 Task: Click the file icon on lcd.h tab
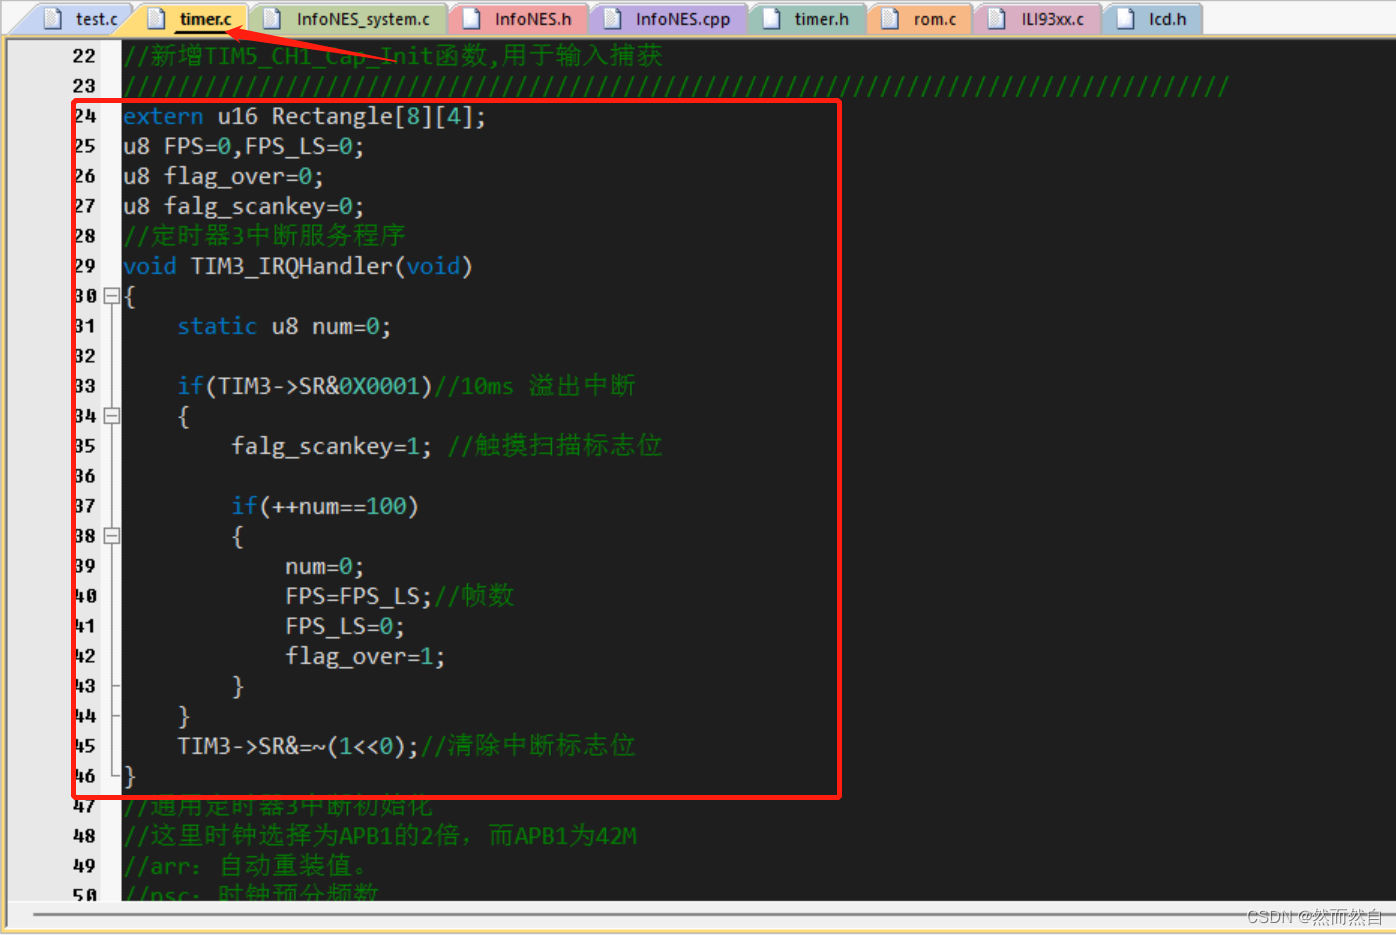(1125, 19)
